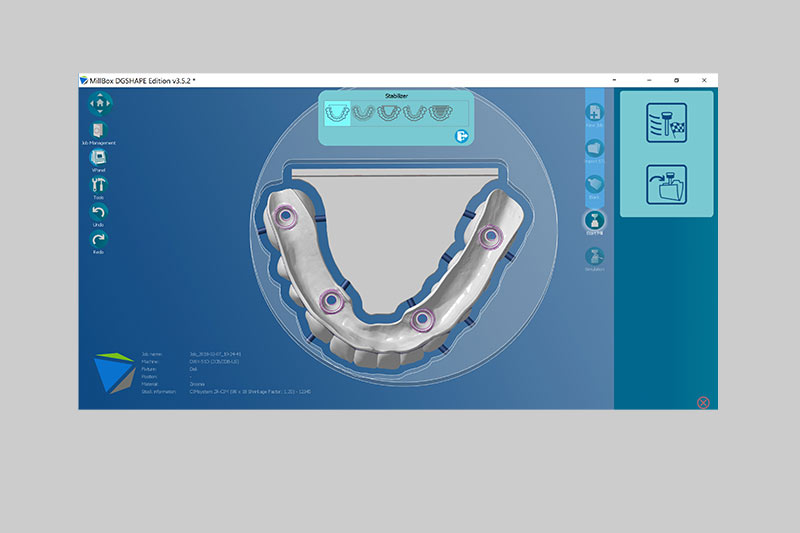Click the down arrow on navigation pad

click(99, 111)
